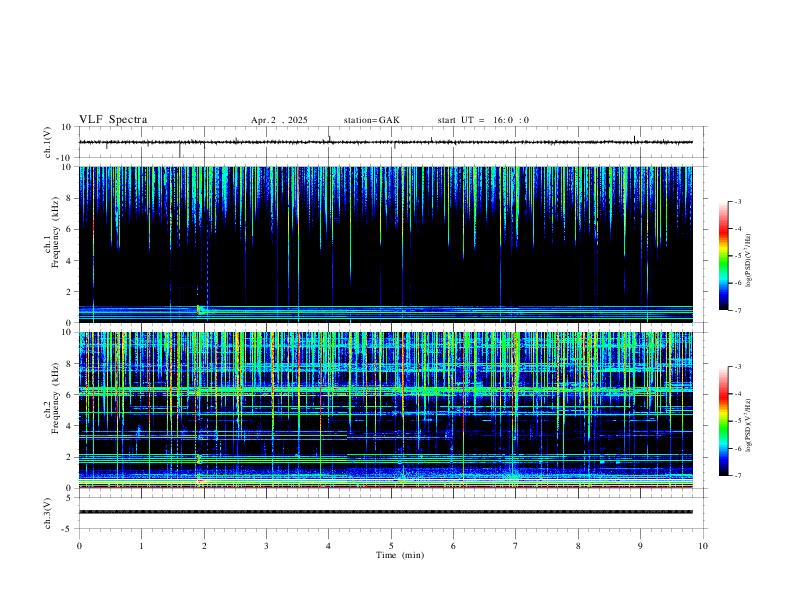The width and height of the screenshot is (792, 612).
Task: Click the time axis tick label '10'
Action: pos(703,546)
